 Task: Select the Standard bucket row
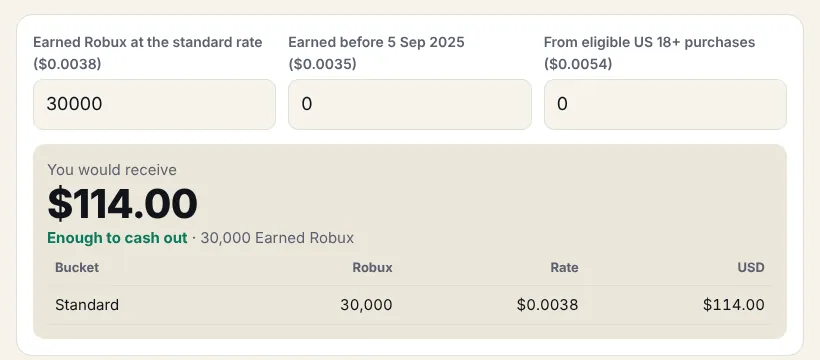(x=409, y=305)
